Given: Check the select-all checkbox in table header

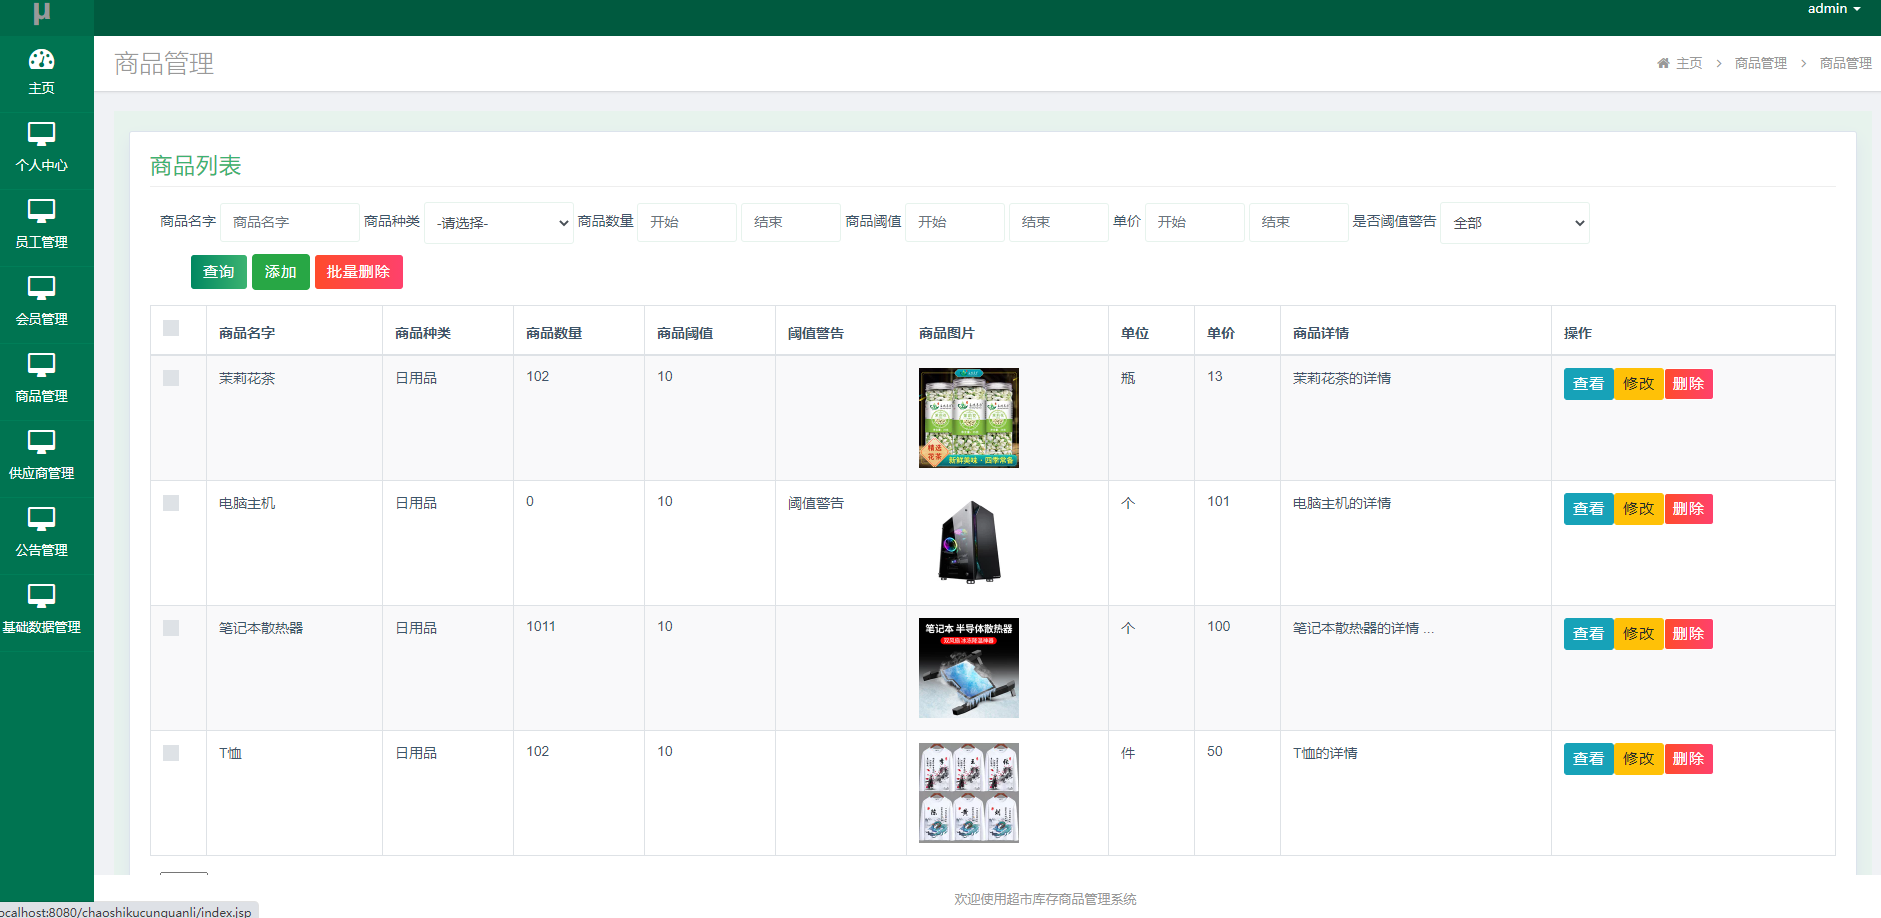Looking at the screenshot, I should pos(171,327).
